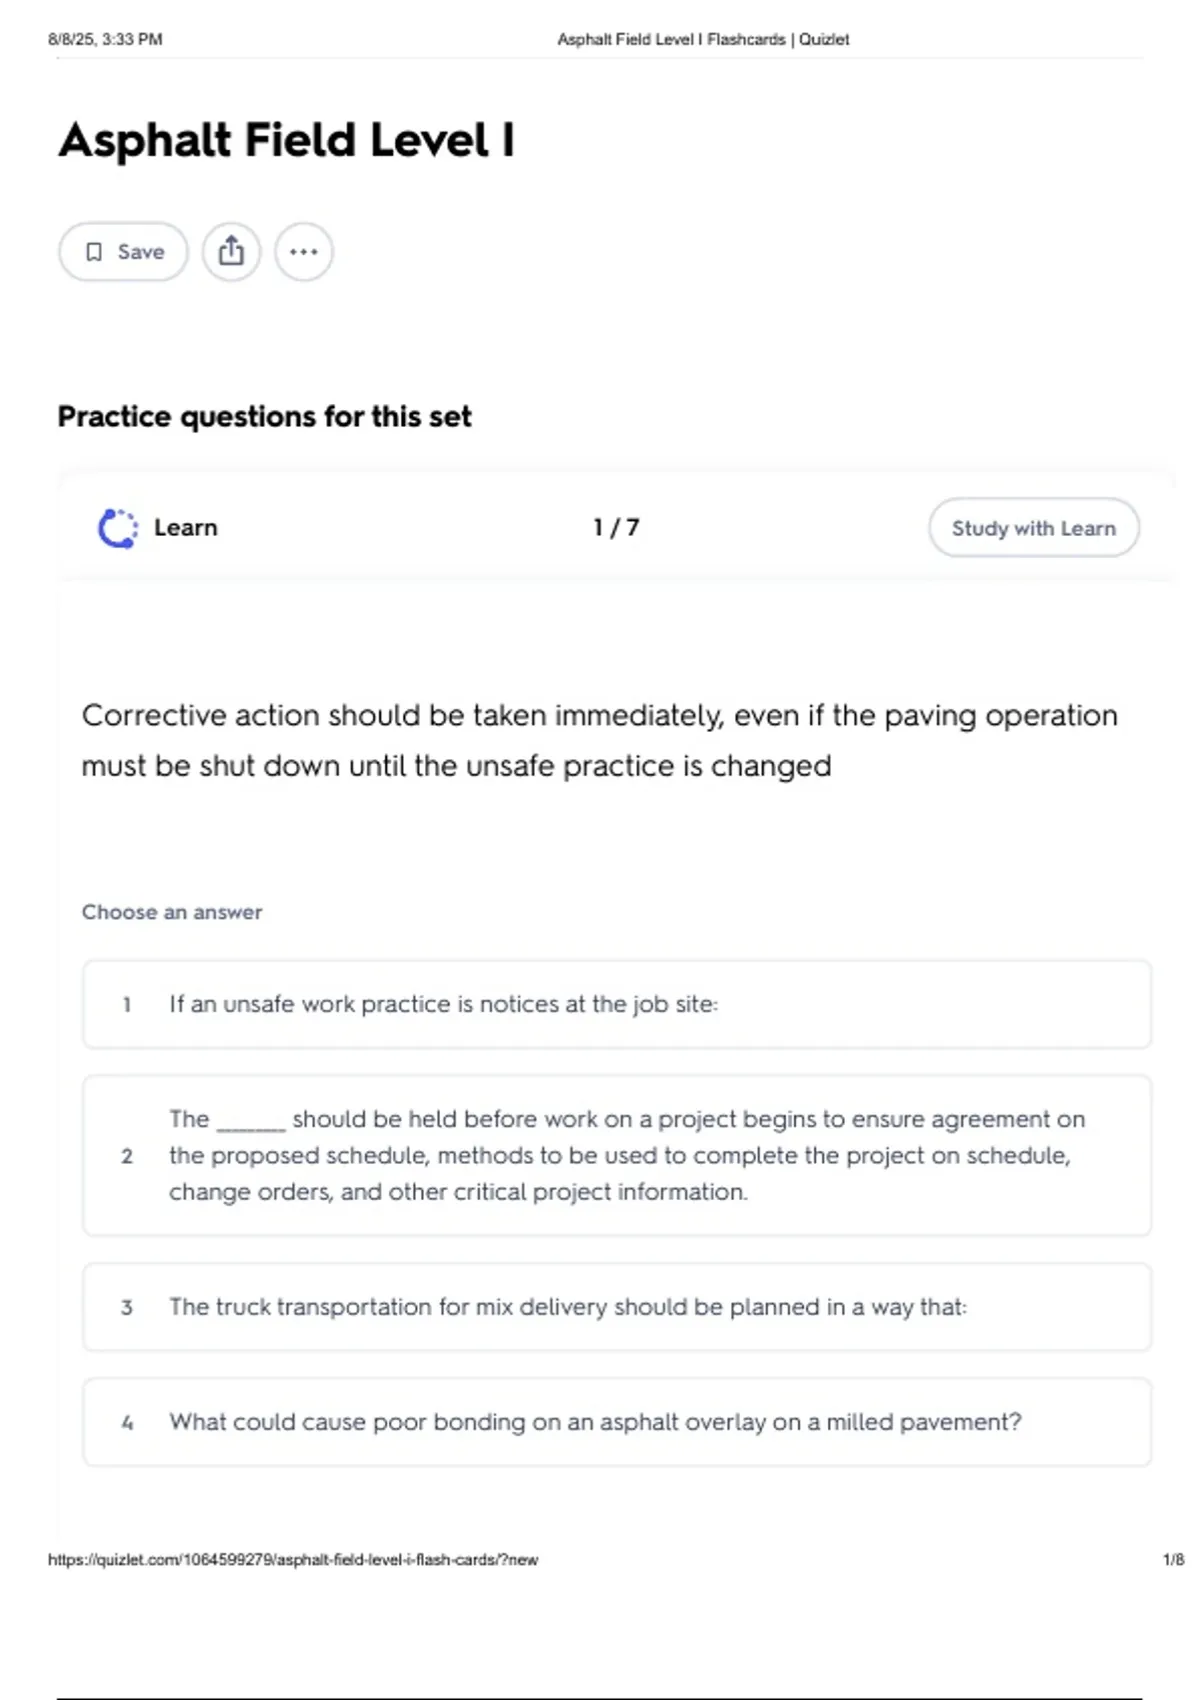The width and height of the screenshot is (1200, 1700).
Task: Select answer 1 about unsafe work practice
Action: pyautogui.click(x=617, y=1004)
